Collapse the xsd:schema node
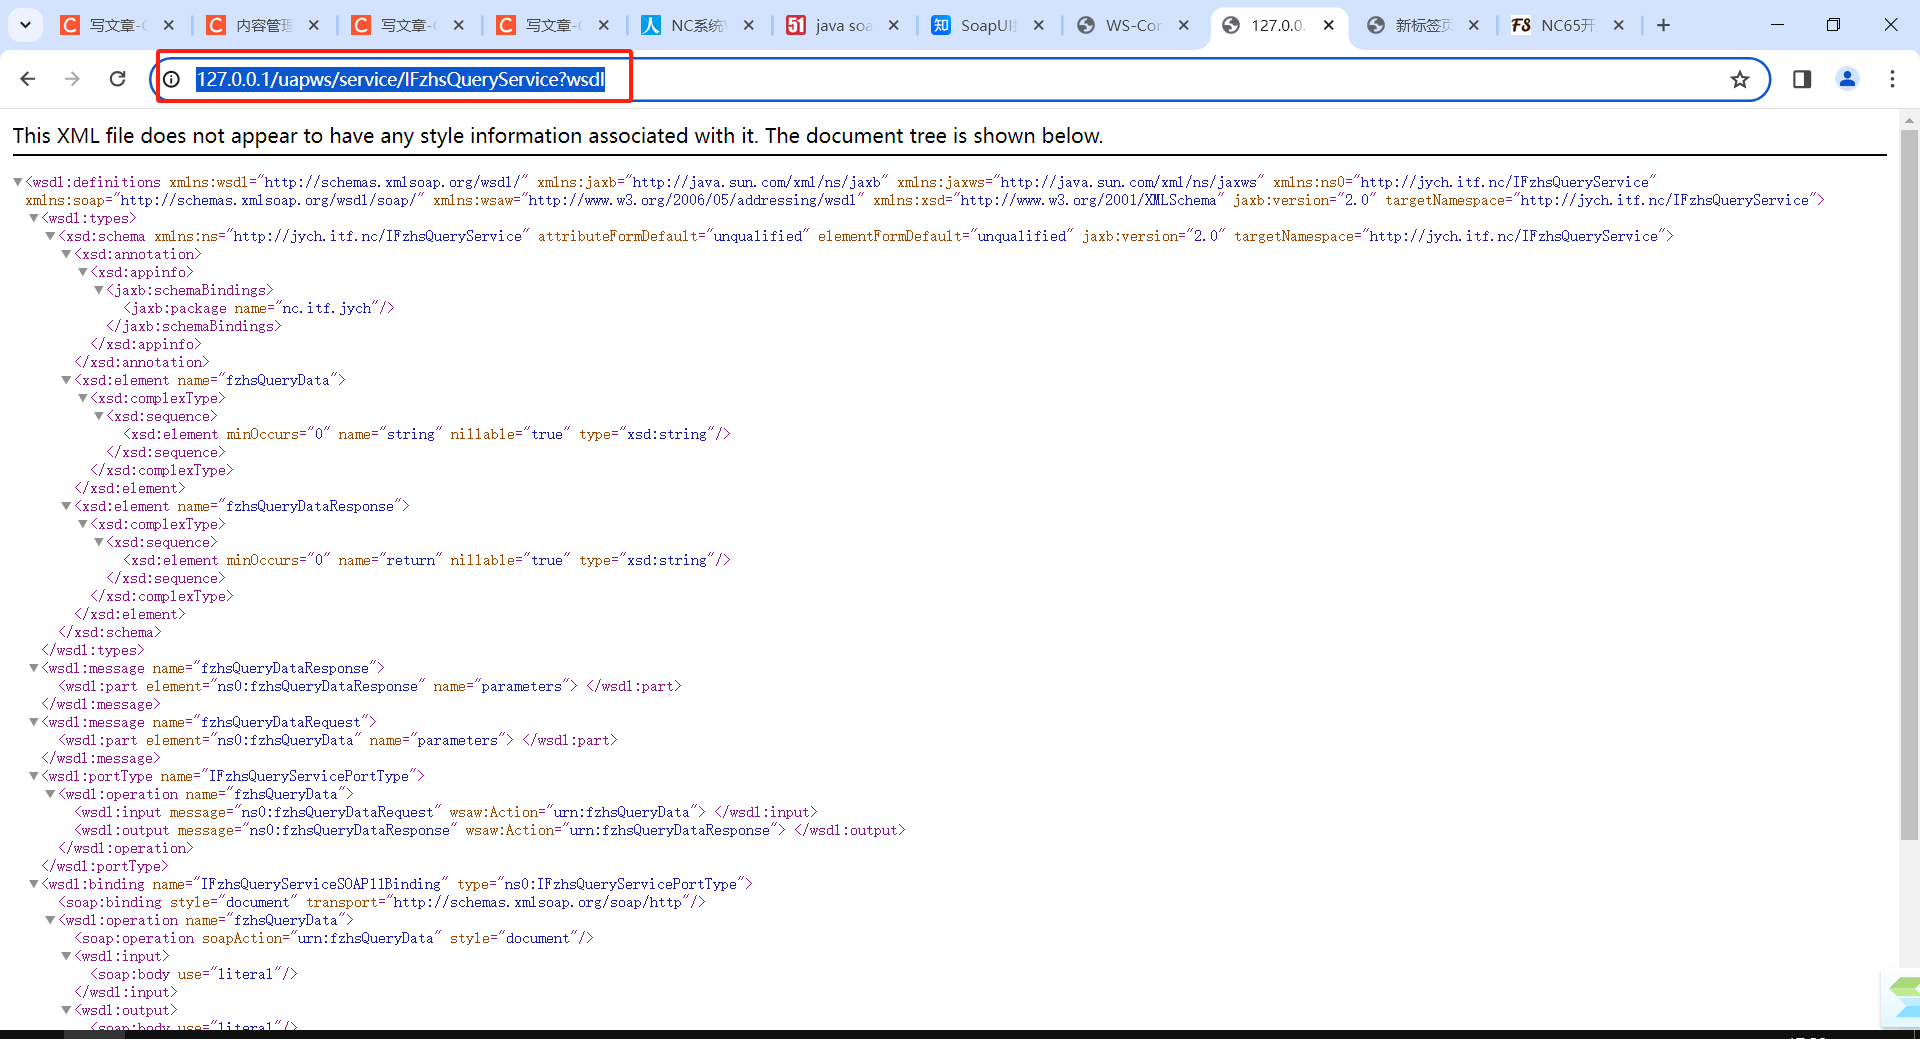The height and width of the screenshot is (1039, 1920). [x=50, y=236]
